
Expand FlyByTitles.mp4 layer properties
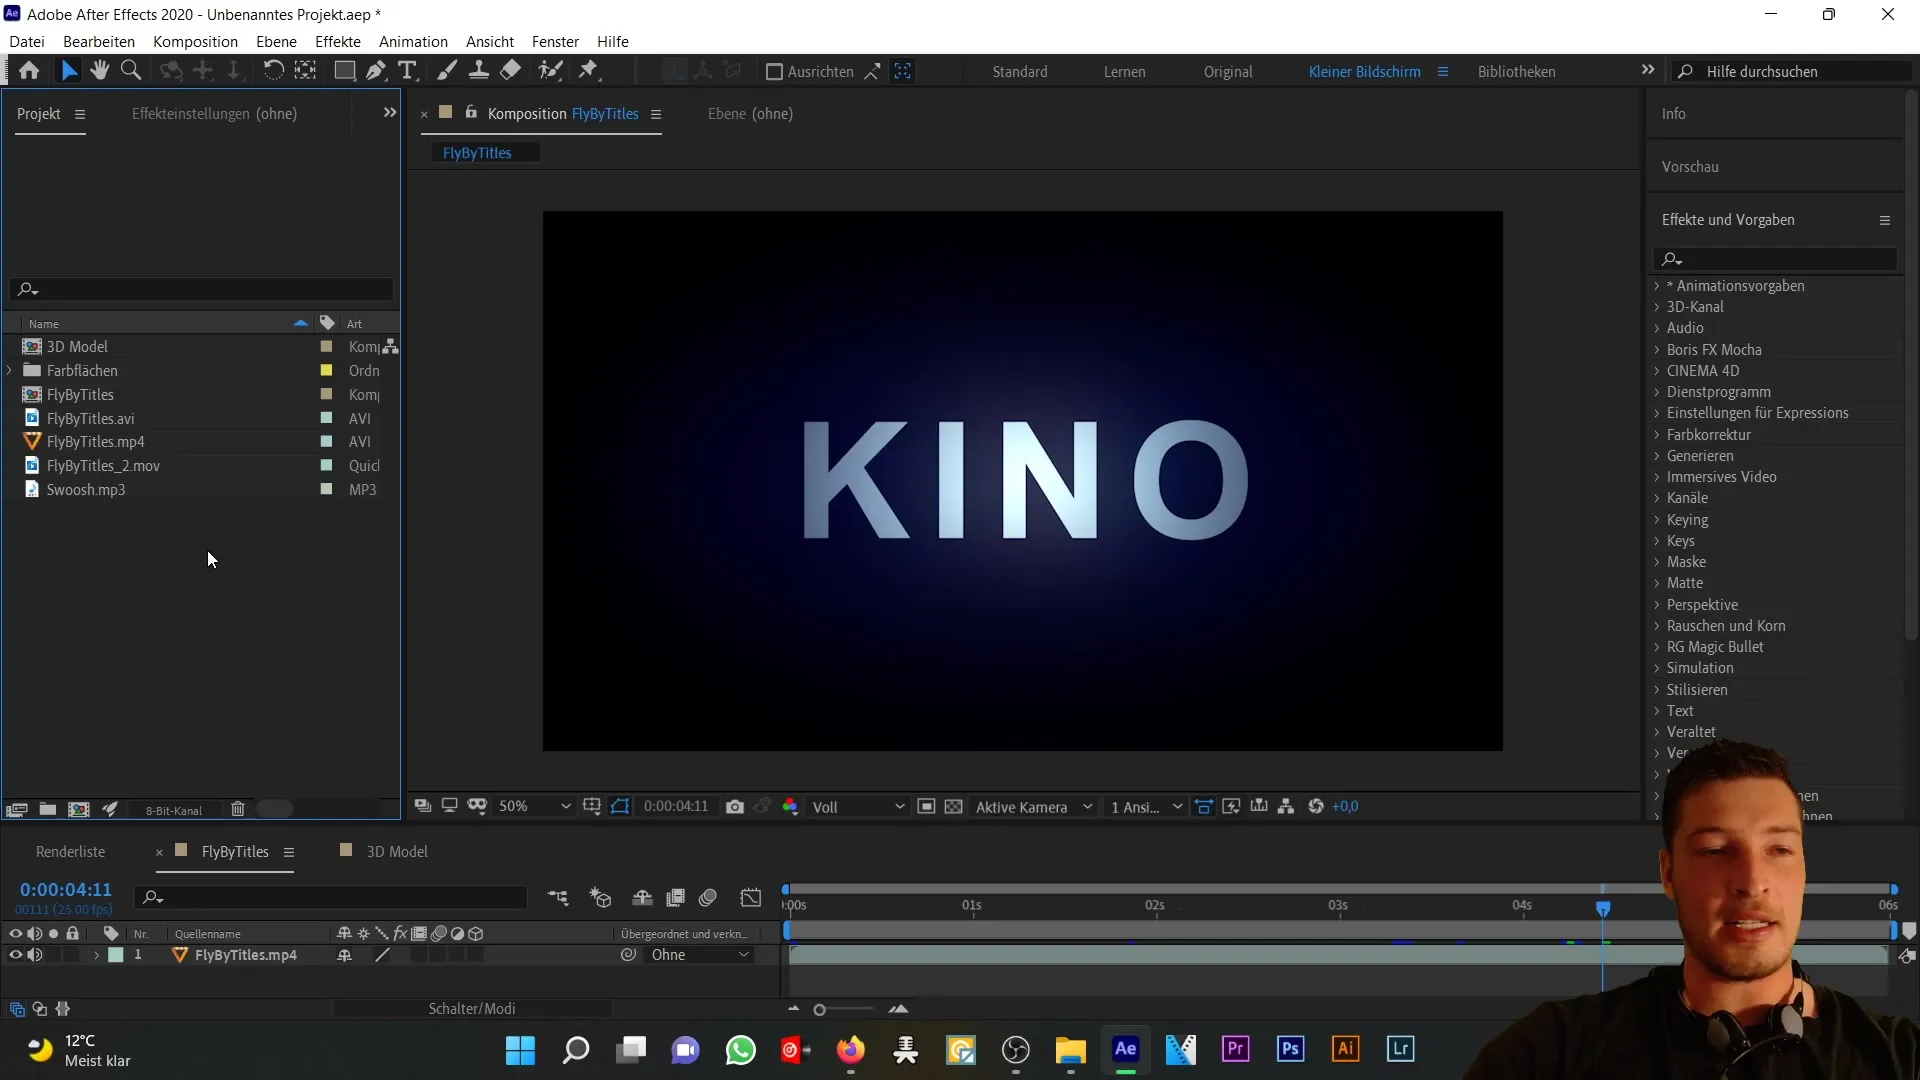[x=96, y=956]
